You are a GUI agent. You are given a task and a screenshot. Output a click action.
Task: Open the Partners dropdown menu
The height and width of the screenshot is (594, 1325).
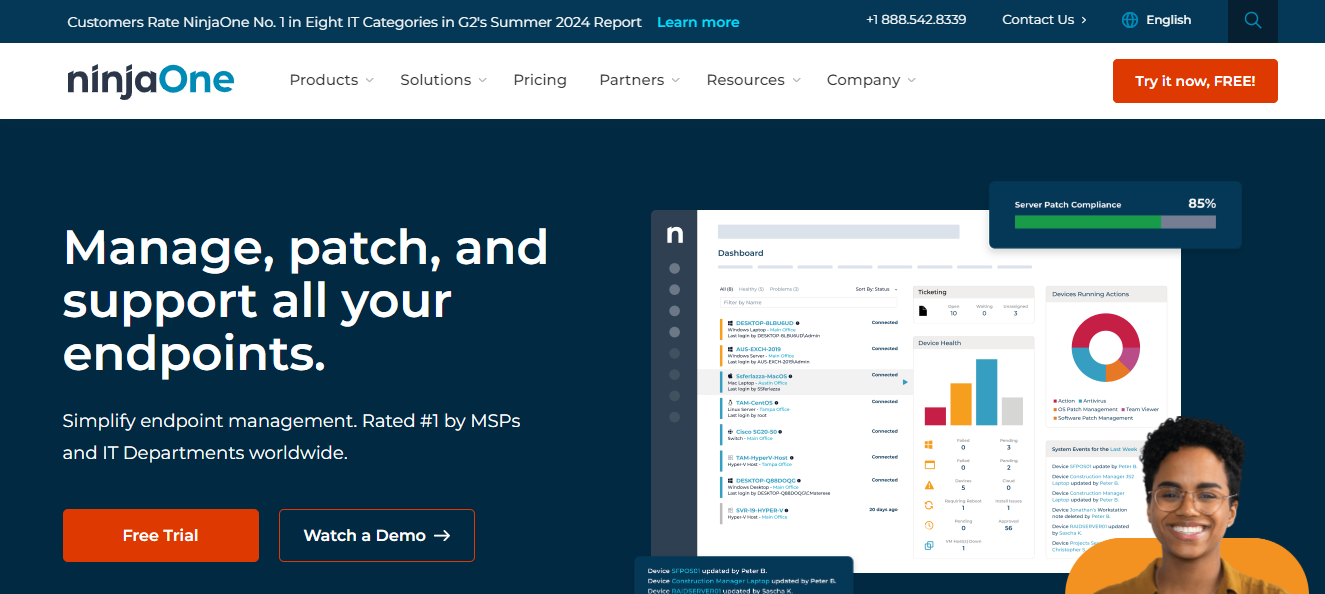639,80
